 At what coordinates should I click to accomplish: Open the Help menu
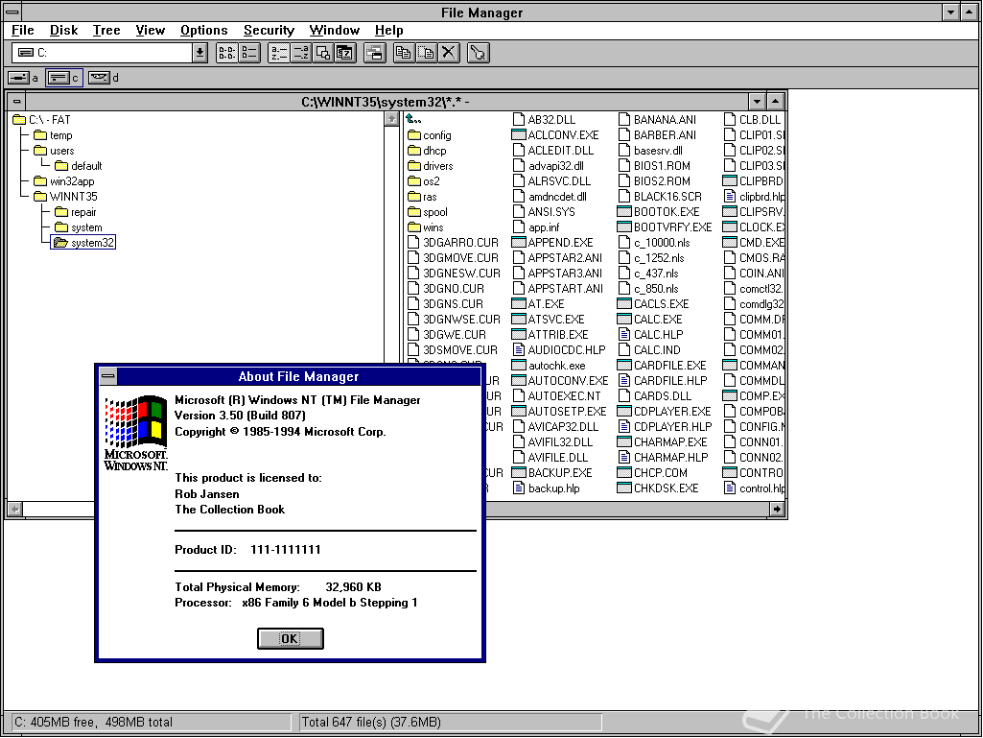(389, 30)
